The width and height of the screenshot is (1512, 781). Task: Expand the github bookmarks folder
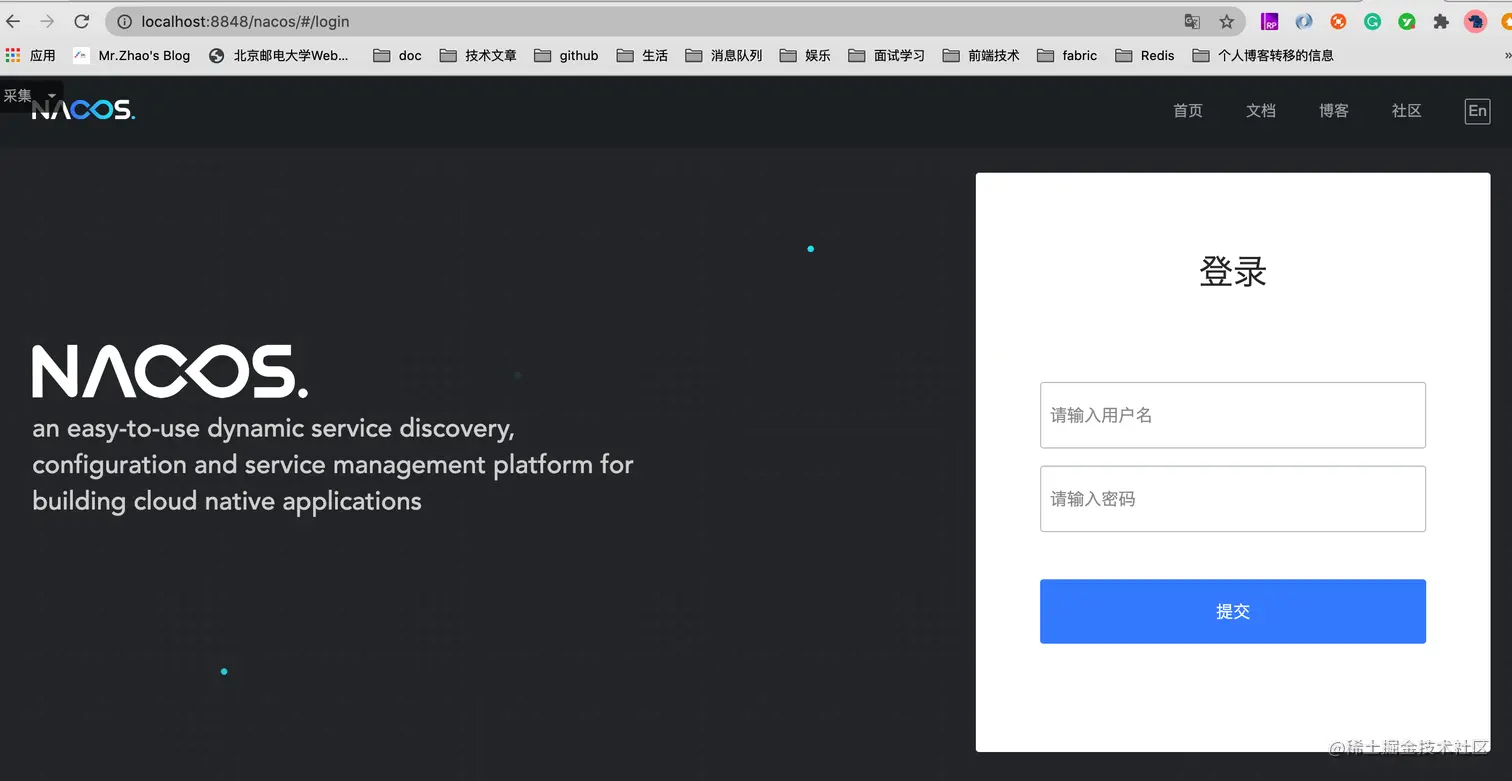(566, 56)
